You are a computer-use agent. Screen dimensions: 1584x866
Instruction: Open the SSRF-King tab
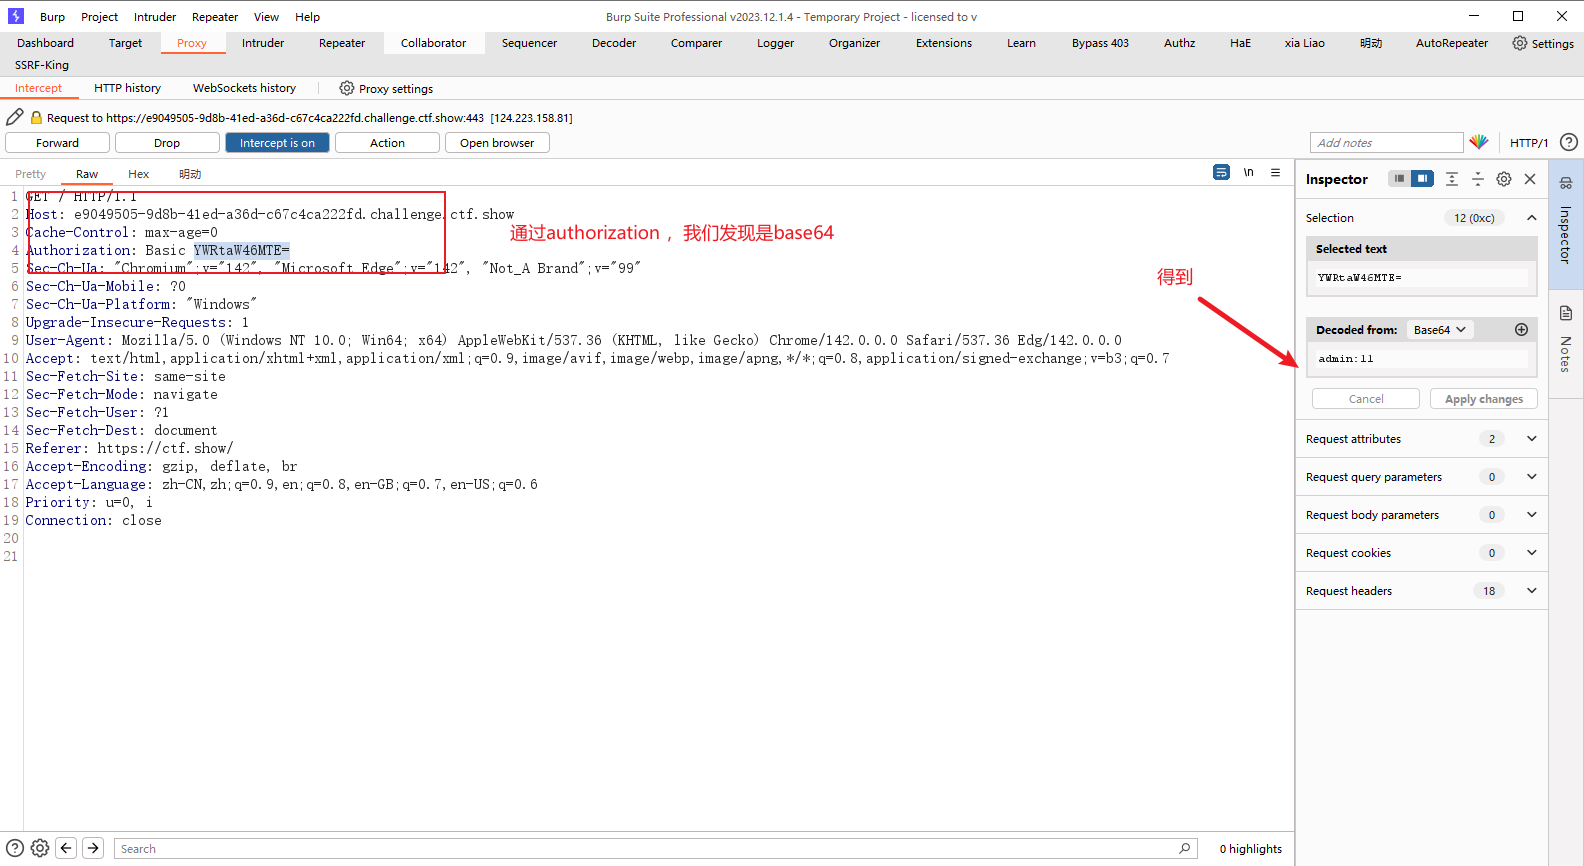coord(42,65)
